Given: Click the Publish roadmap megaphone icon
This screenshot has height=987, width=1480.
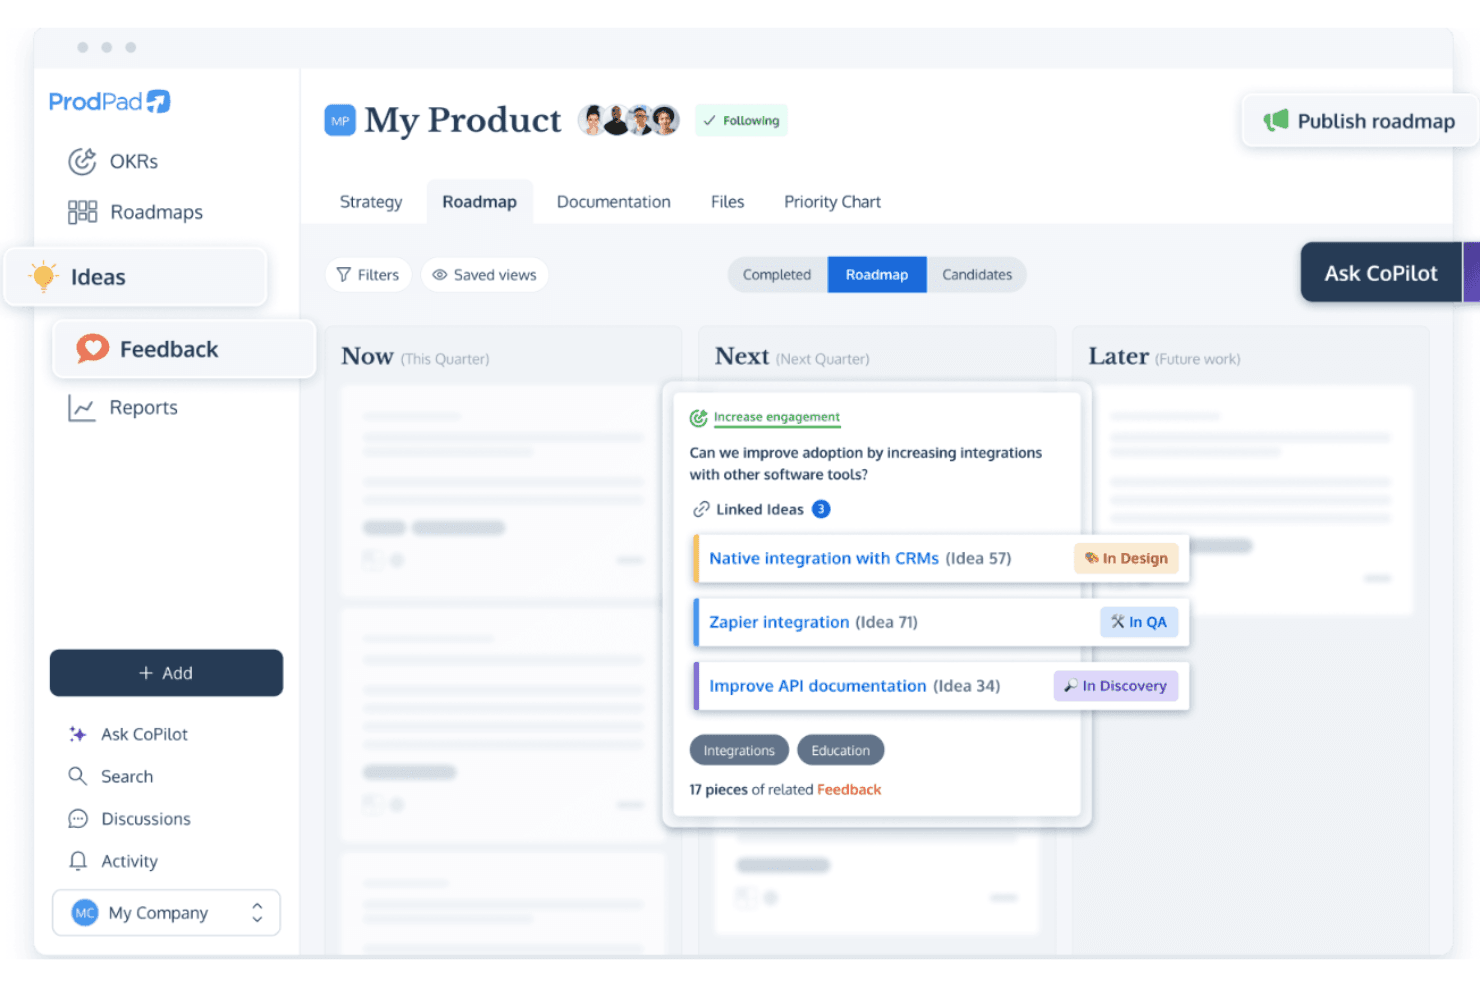Looking at the screenshot, I should pyautogui.click(x=1276, y=120).
